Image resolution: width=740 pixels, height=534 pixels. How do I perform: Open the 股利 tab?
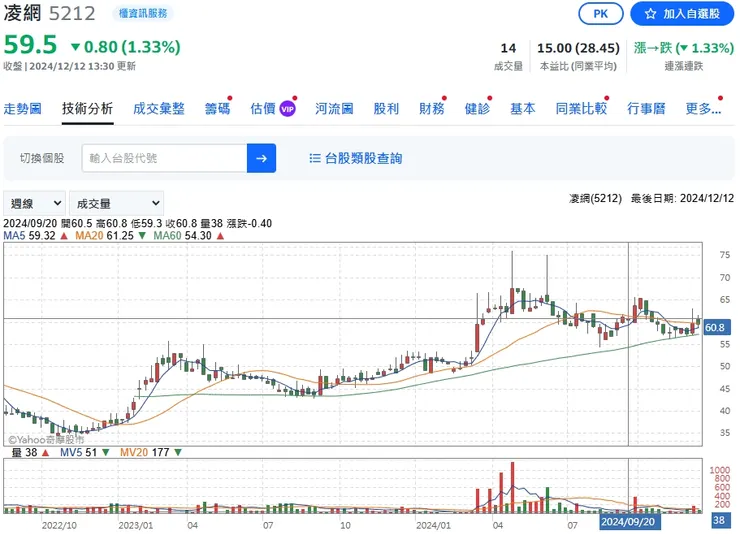(386, 109)
